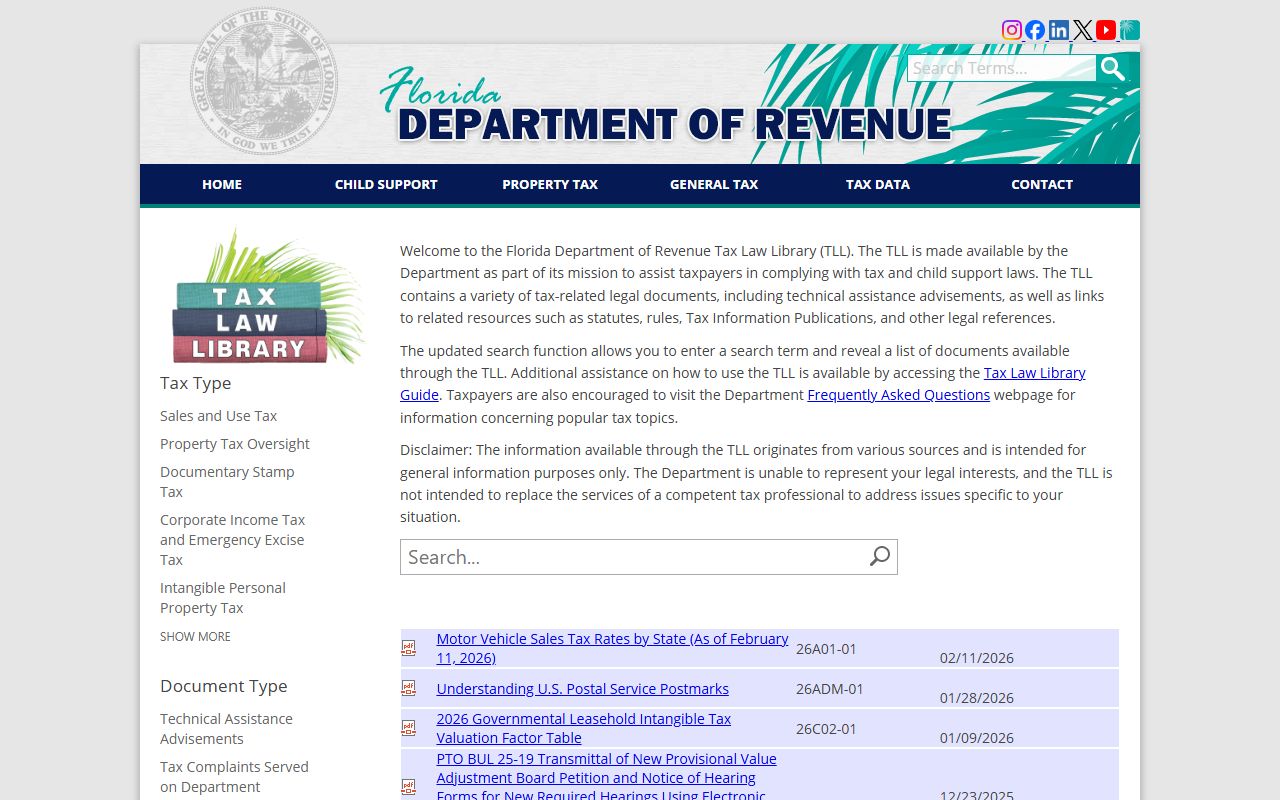Open the TAX DATA menu

[878, 184]
